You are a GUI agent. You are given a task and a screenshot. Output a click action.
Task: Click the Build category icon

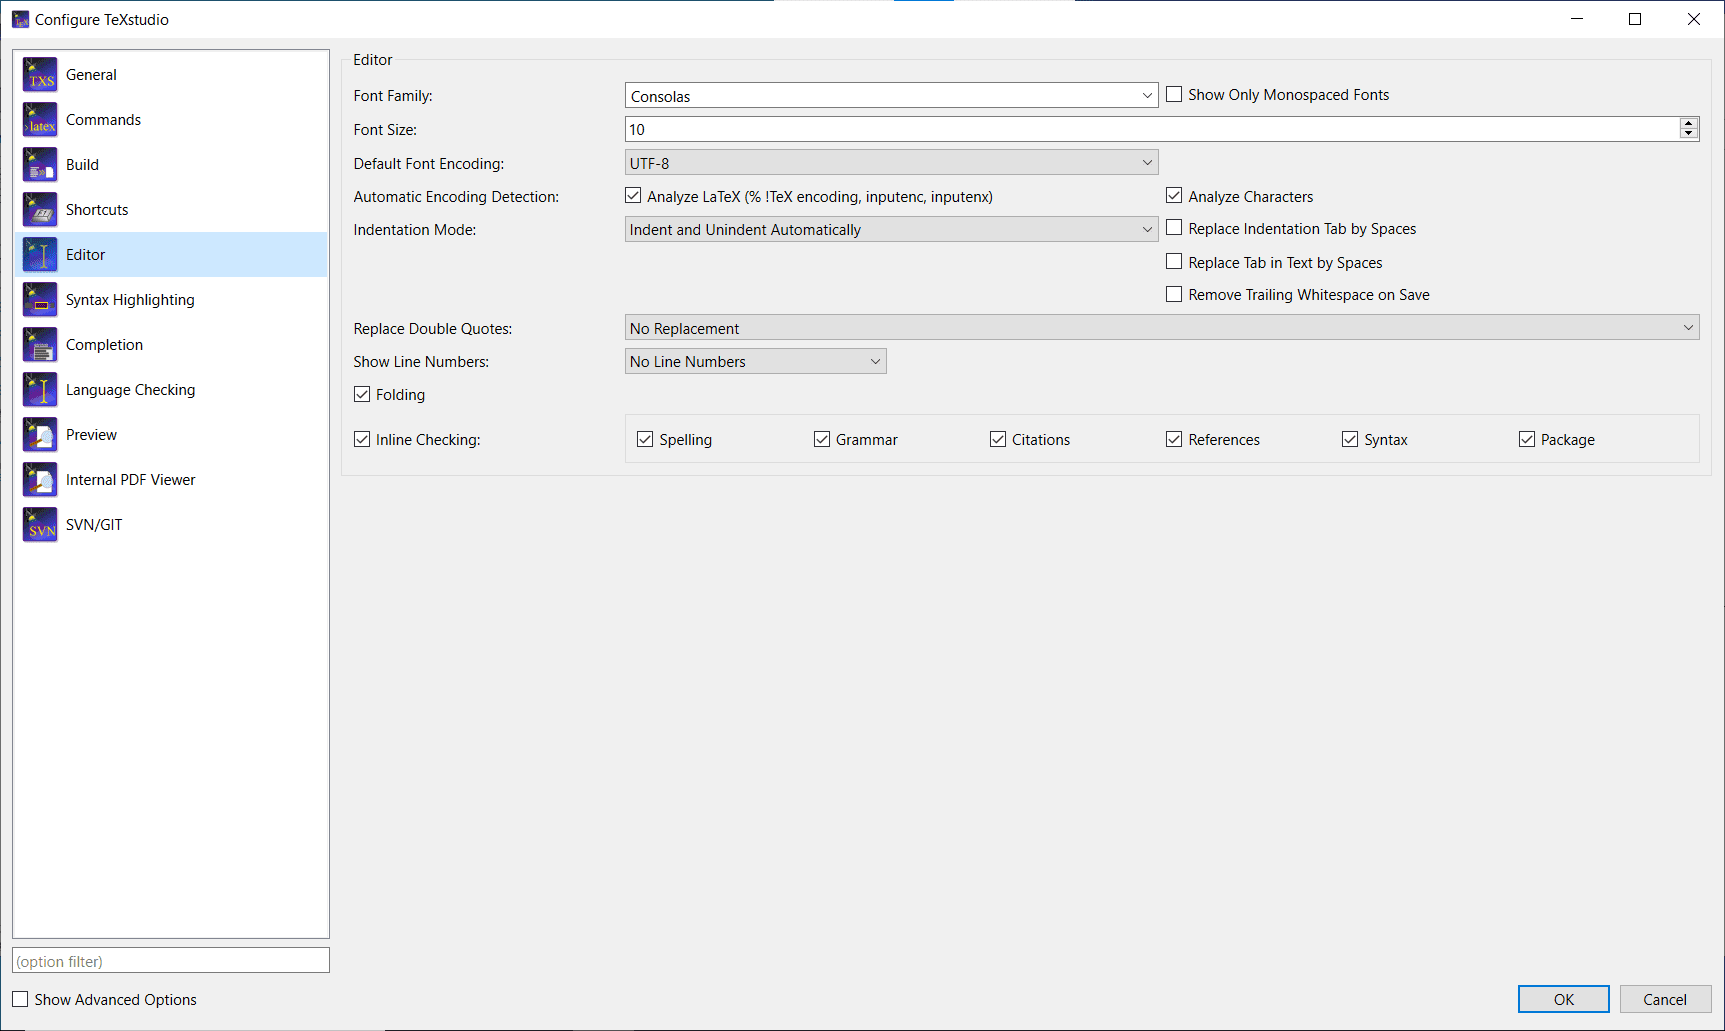click(x=40, y=165)
